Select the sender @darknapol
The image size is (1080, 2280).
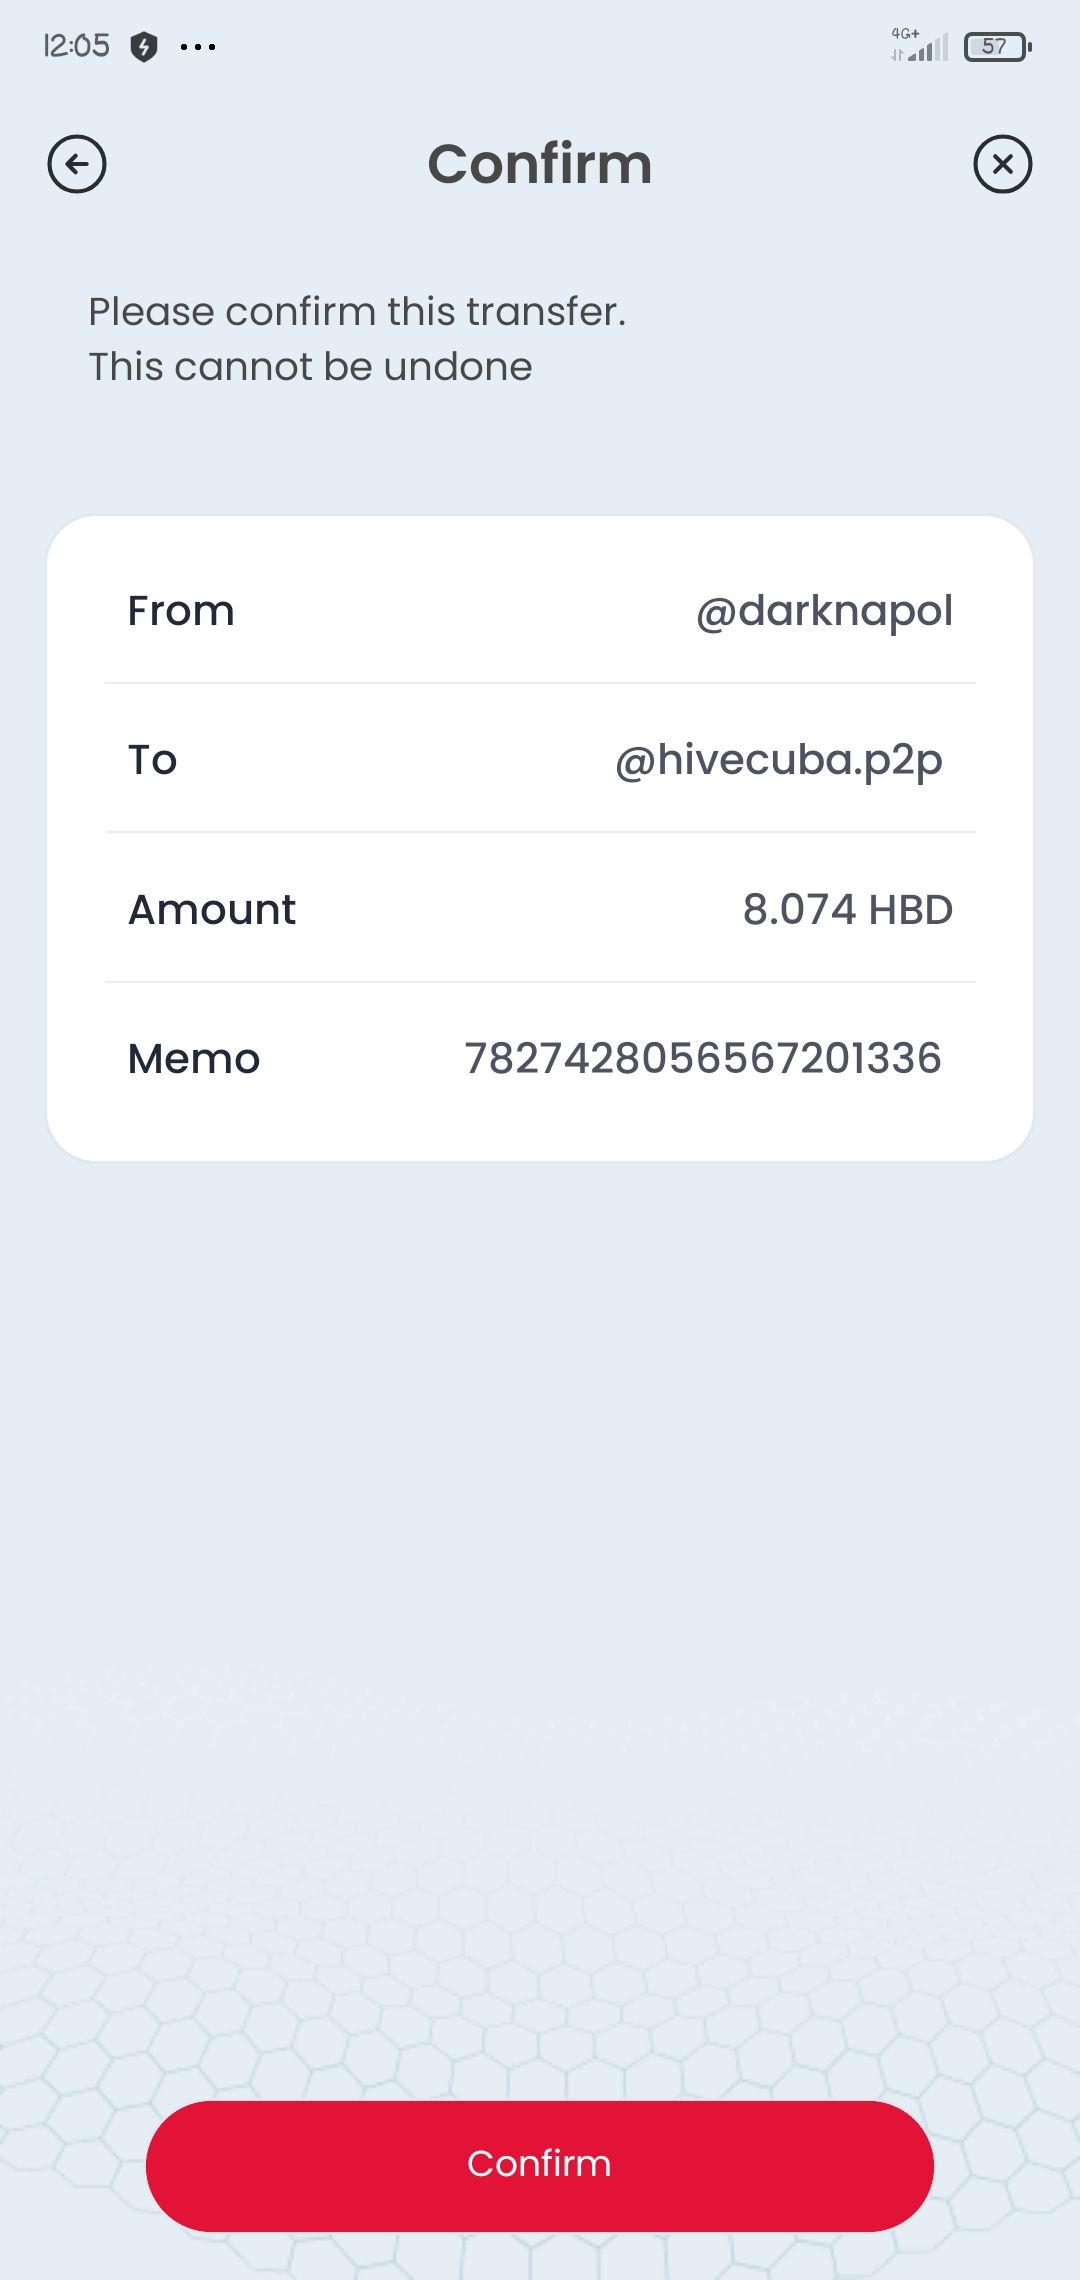point(824,611)
